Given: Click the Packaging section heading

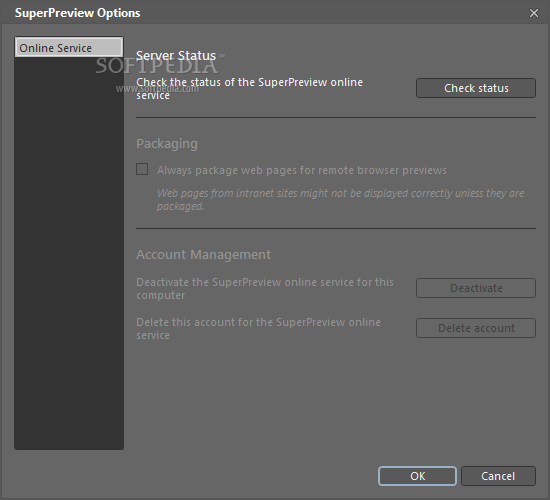Looking at the screenshot, I should point(167,144).
